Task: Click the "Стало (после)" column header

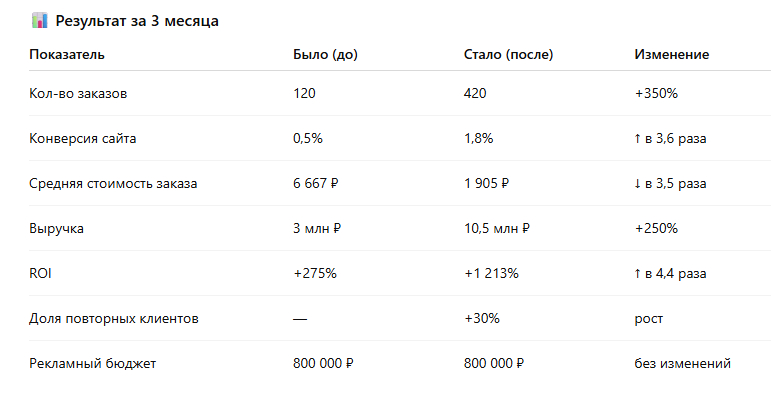Action: (x=508, y=54)
